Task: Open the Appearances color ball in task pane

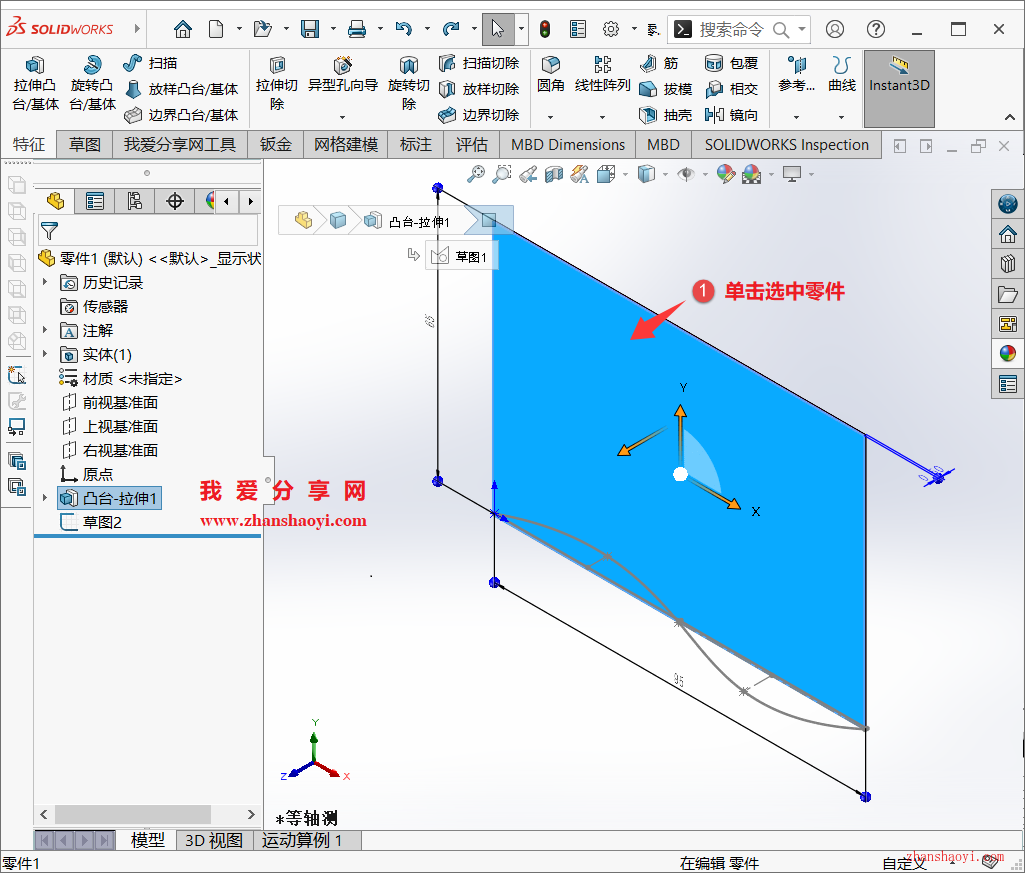Action: click(x=1007, y=354)
